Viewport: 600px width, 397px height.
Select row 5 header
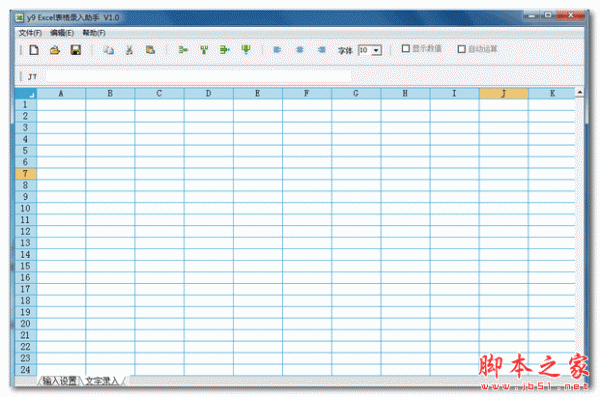pos(26,151)
